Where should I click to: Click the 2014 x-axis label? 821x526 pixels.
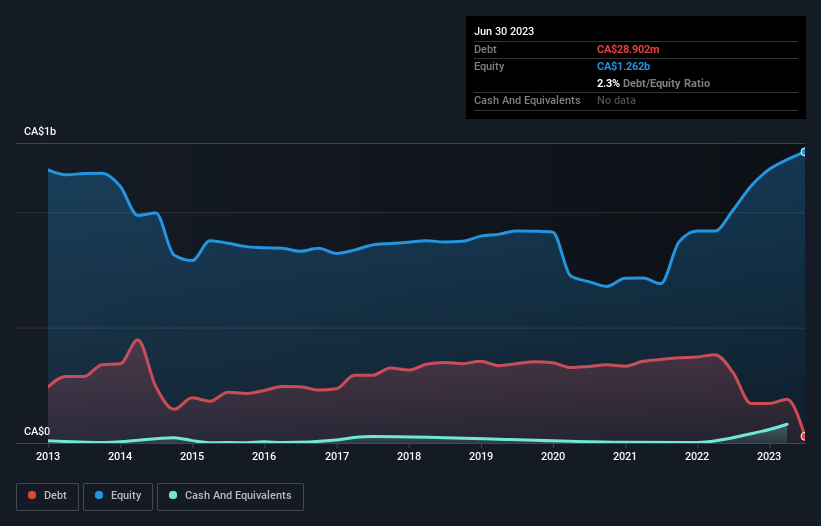pyautogui.click(x=120, y=456)
